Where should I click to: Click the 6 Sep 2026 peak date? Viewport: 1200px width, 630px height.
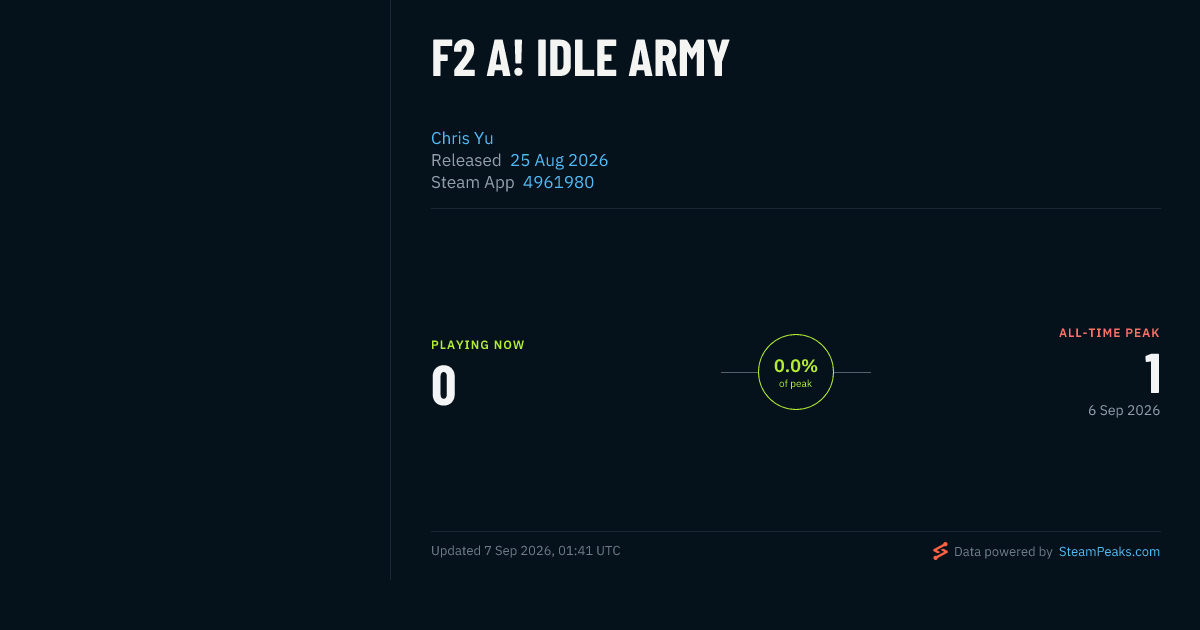(x=1124, y=410)
